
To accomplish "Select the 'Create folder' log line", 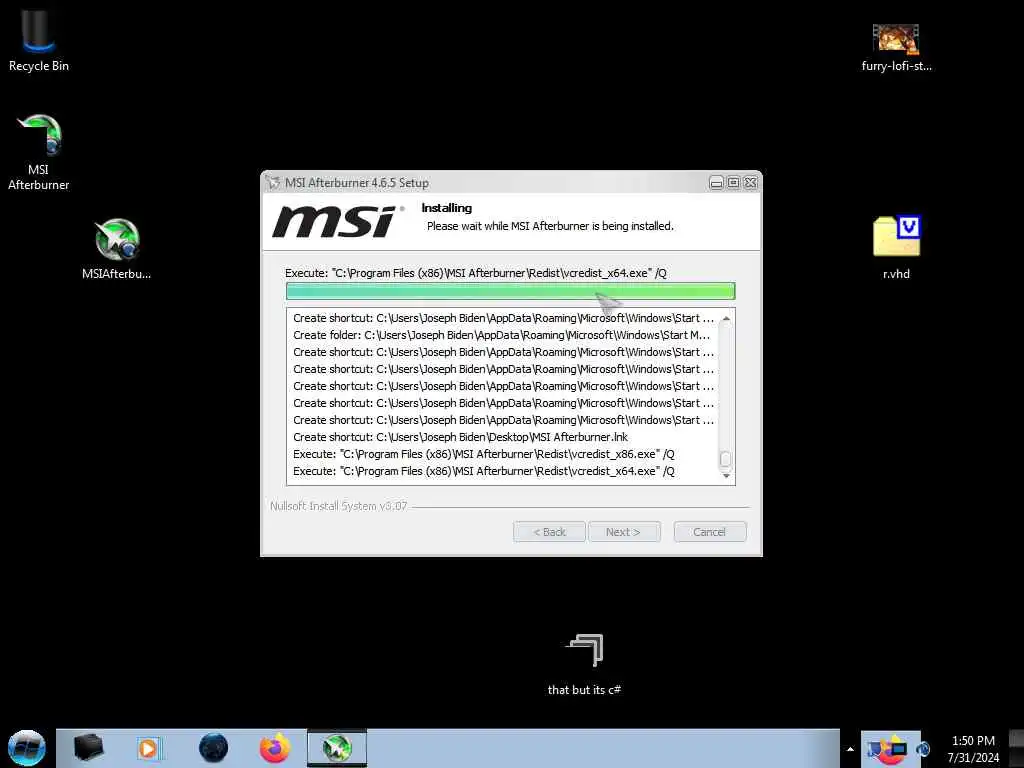I will coord(501,335).
